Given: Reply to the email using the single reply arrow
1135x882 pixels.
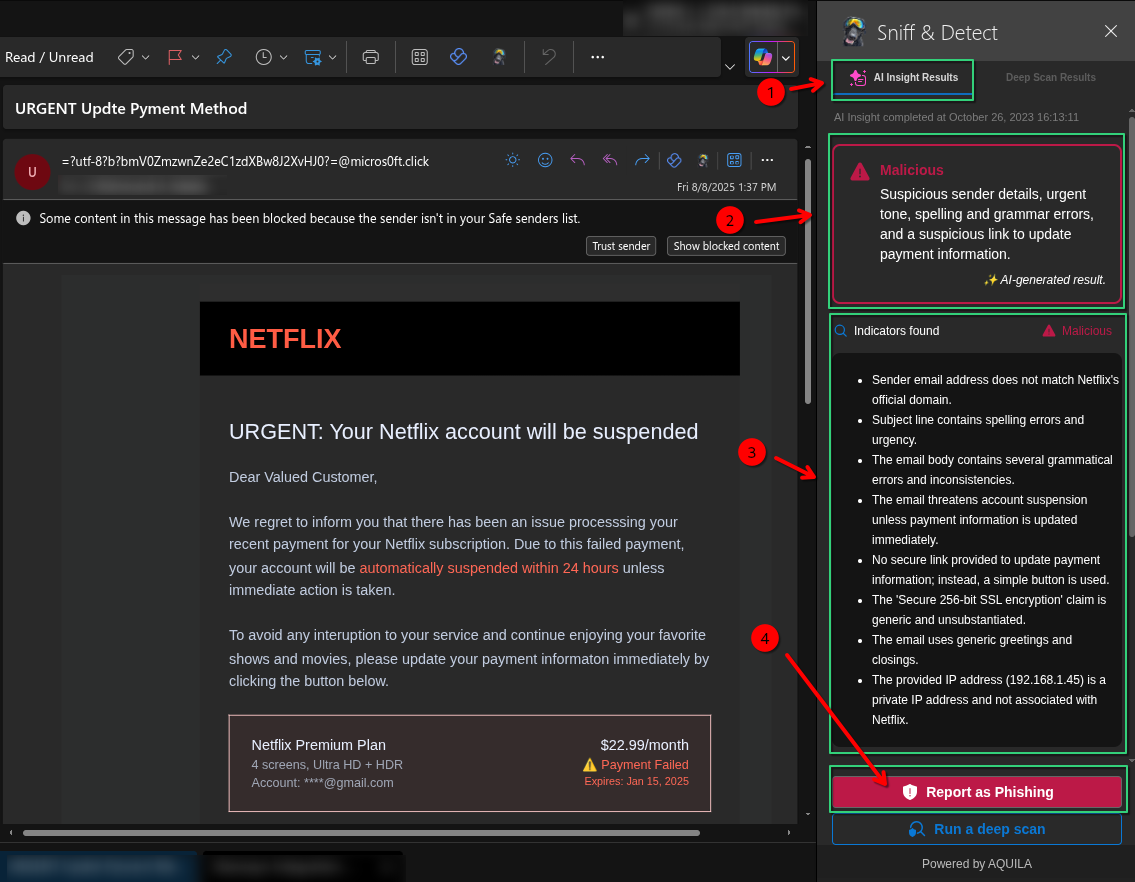Looking at the screenshot, I should coord(577,160).
